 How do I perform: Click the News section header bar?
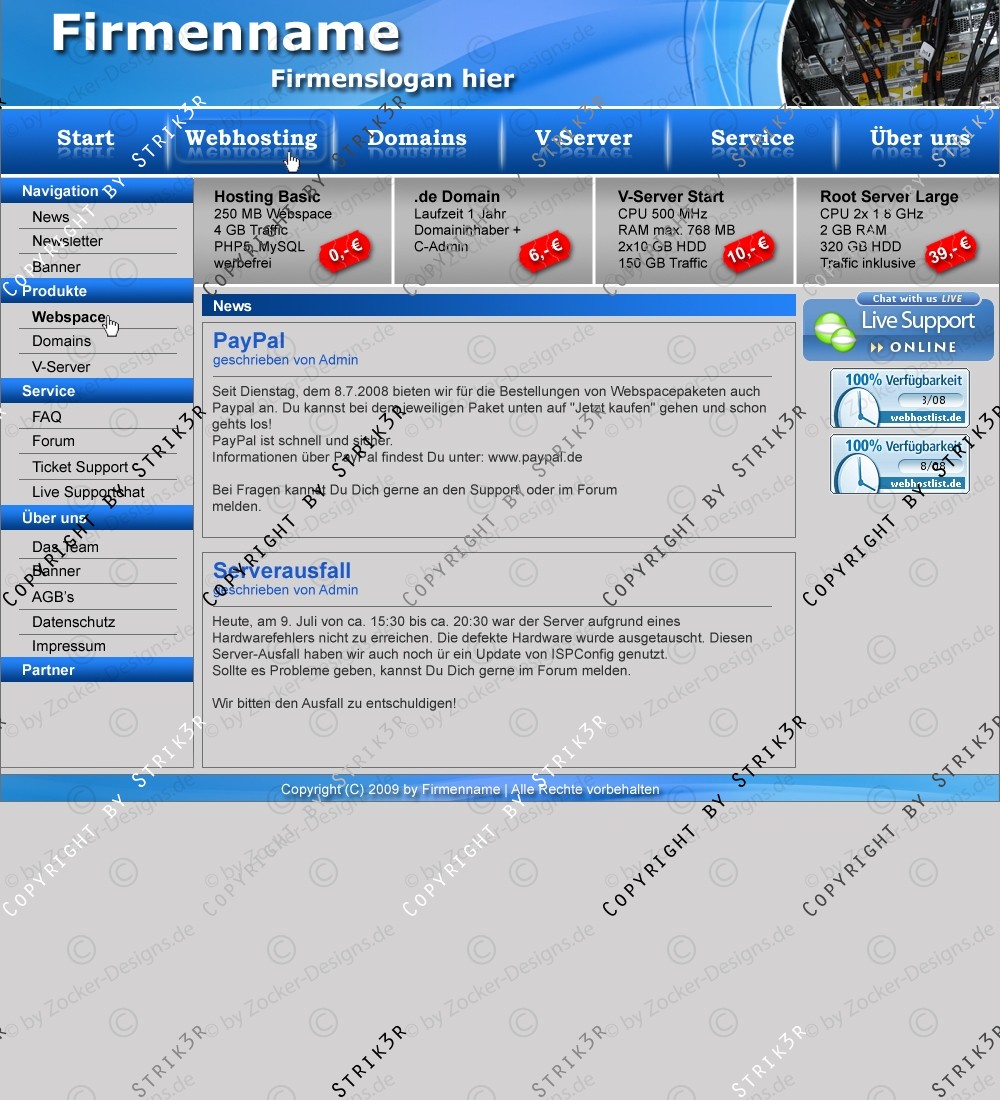click(x=499, y=305)
